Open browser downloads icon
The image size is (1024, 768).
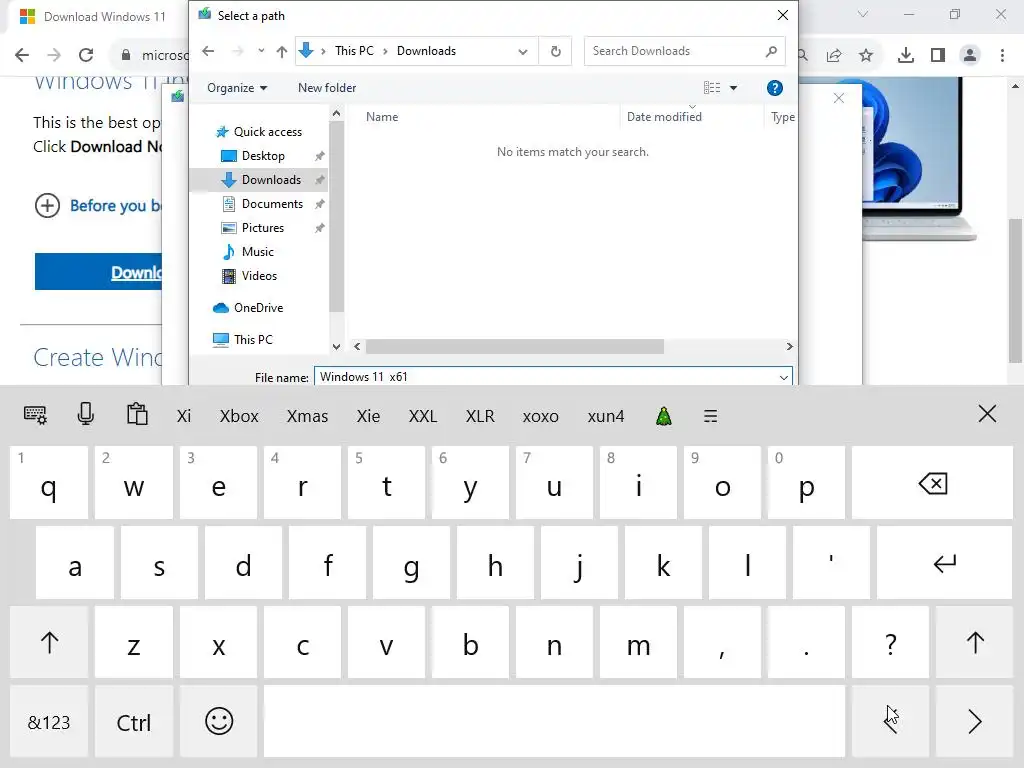point(905,56)
